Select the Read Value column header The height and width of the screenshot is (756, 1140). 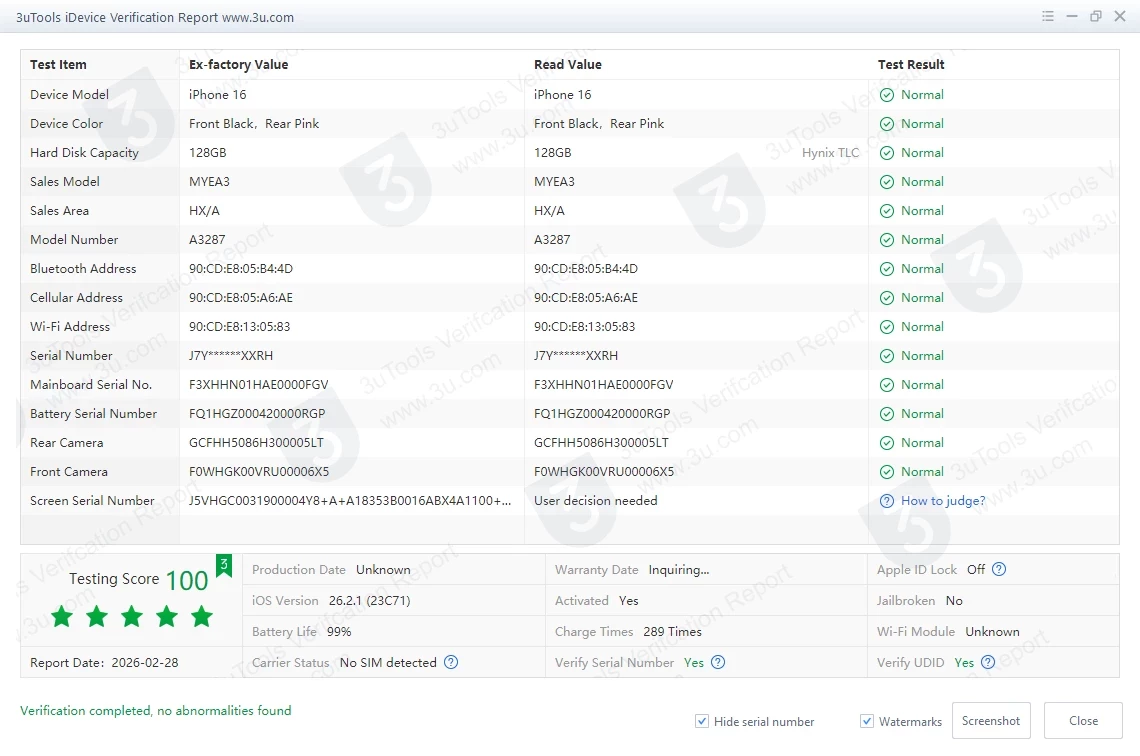pyautogui.click(x=567, y=65)
